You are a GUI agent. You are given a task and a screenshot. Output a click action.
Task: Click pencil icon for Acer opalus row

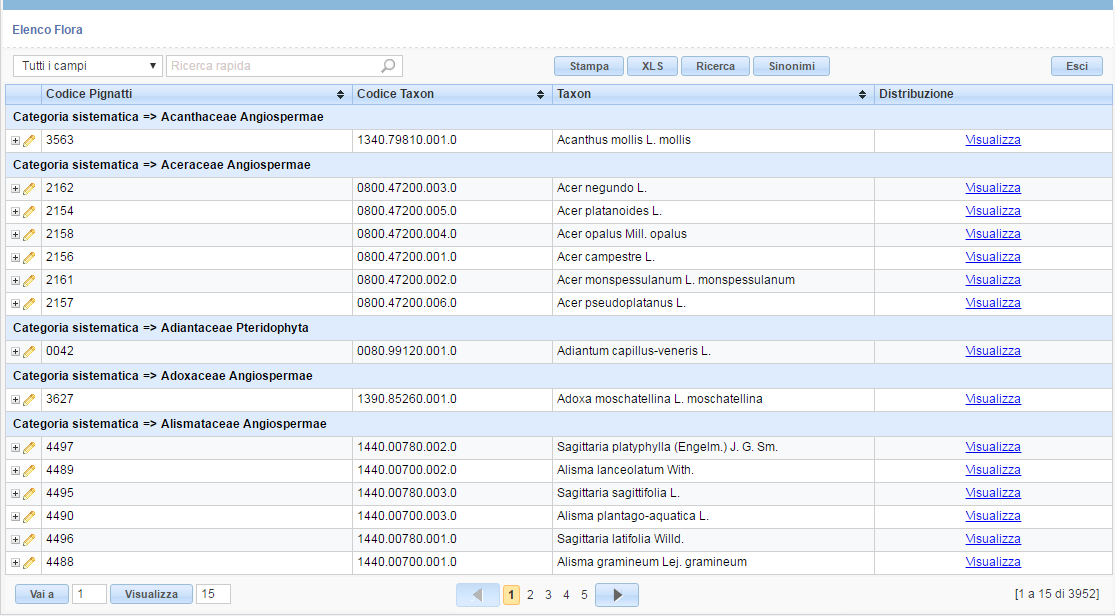point(29,234)
